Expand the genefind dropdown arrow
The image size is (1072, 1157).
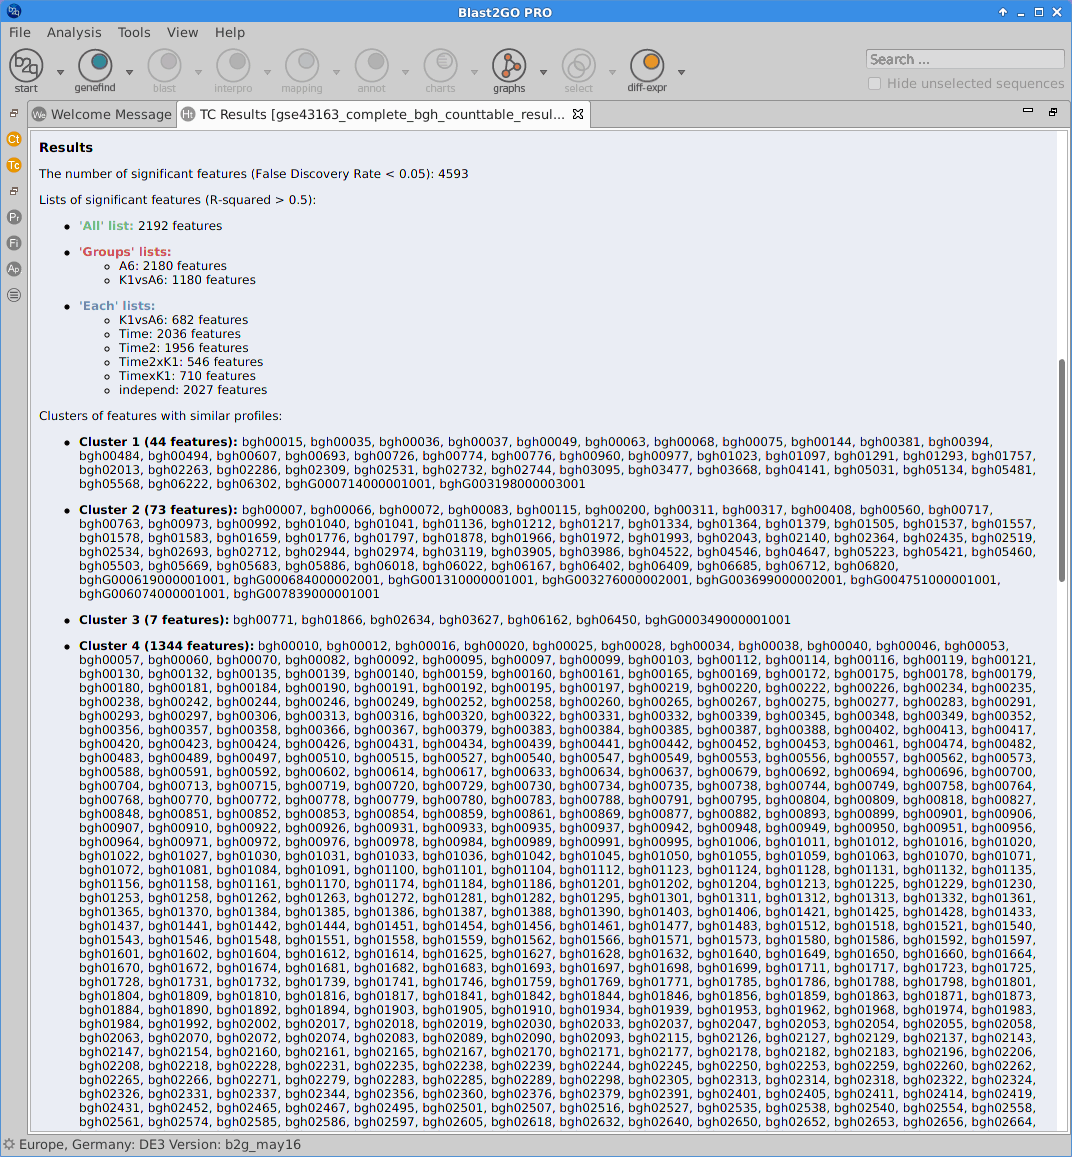(129, 72)
